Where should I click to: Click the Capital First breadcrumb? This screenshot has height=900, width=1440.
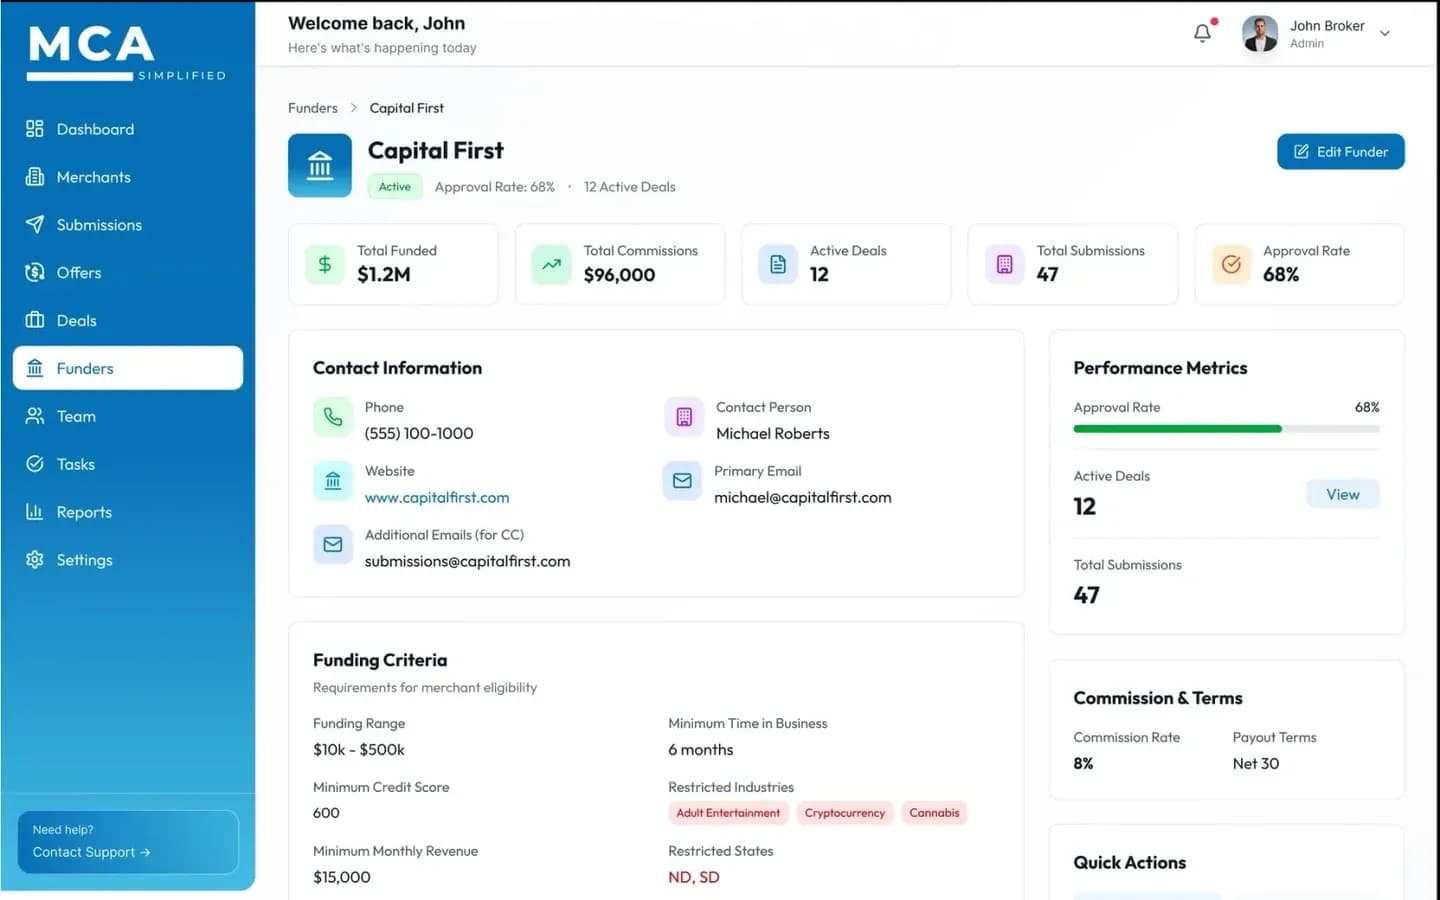406,108
